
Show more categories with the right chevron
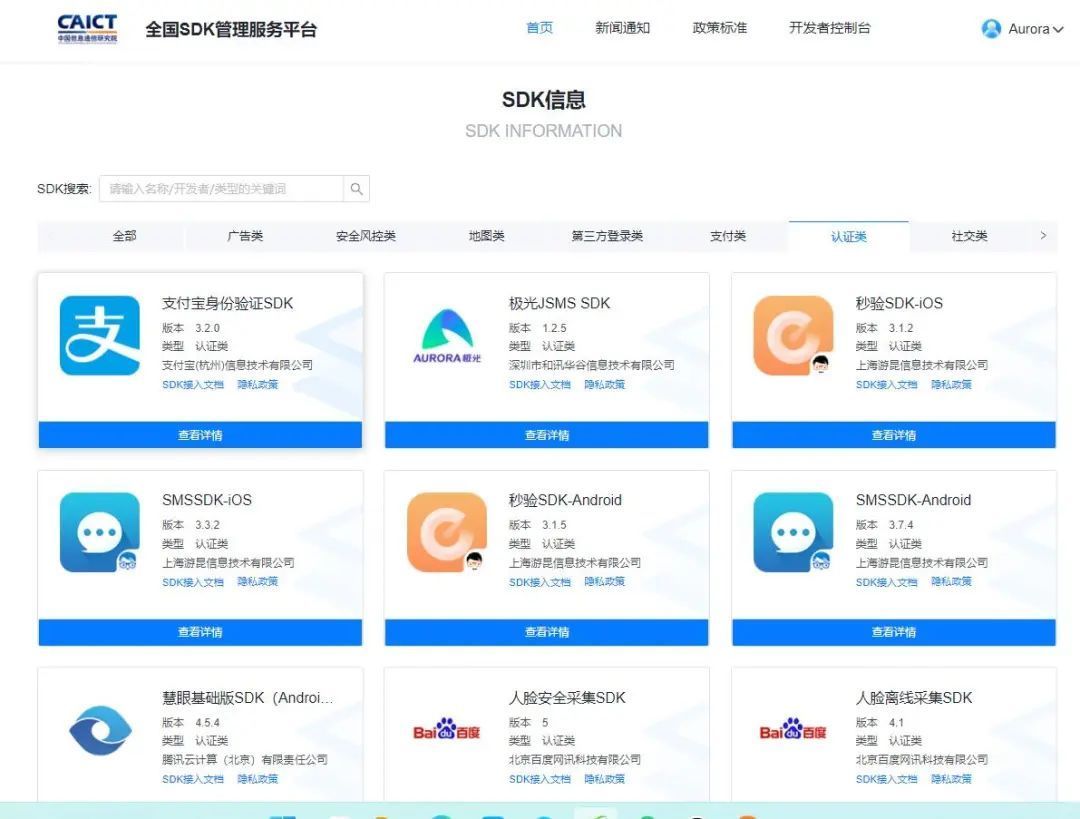coord(1043,236)
